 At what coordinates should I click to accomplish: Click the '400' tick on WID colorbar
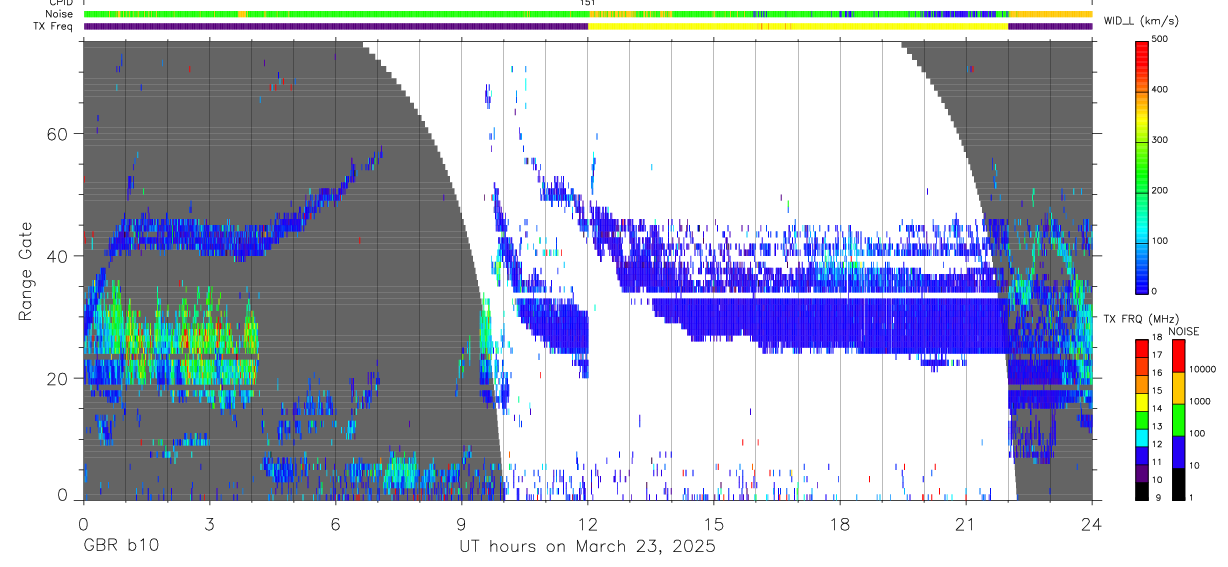coord(1160,89)
